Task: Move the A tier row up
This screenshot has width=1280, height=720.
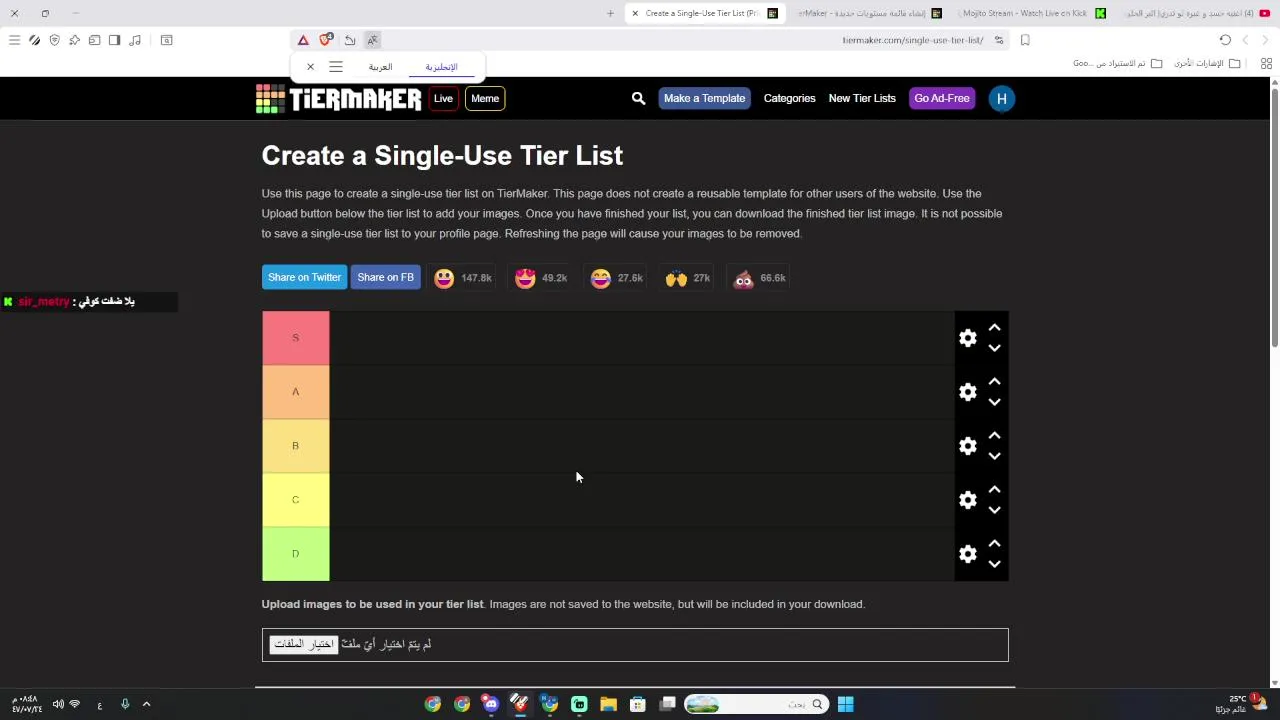Action: 994,382
